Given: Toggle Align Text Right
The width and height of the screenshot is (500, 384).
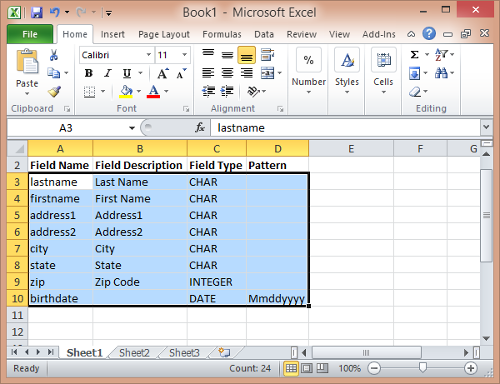Looking at the screenshot, I should tap(247, 73).
